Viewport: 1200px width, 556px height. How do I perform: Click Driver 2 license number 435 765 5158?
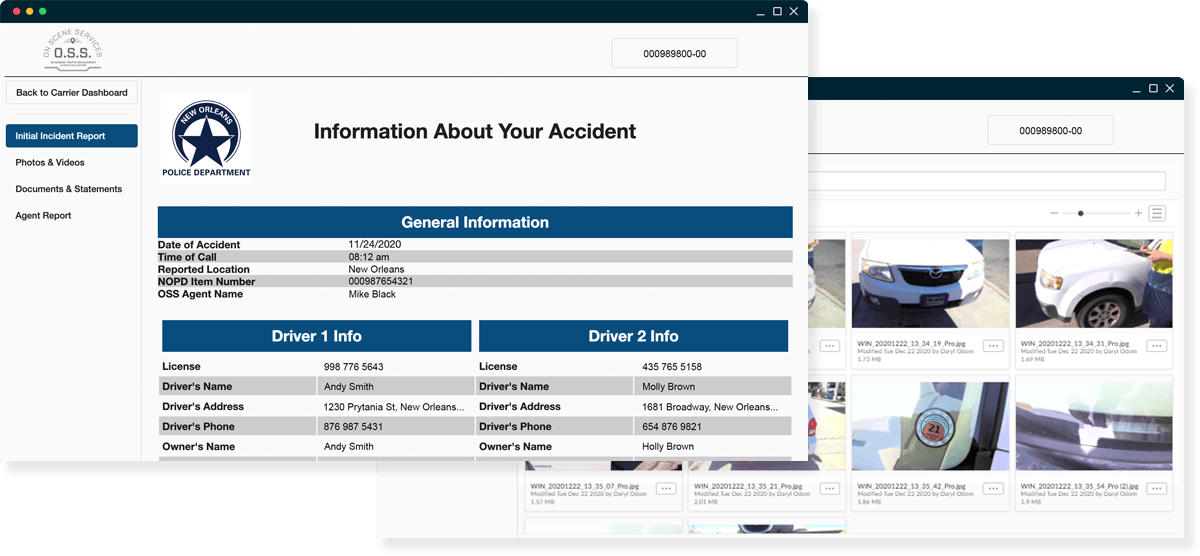672,367
